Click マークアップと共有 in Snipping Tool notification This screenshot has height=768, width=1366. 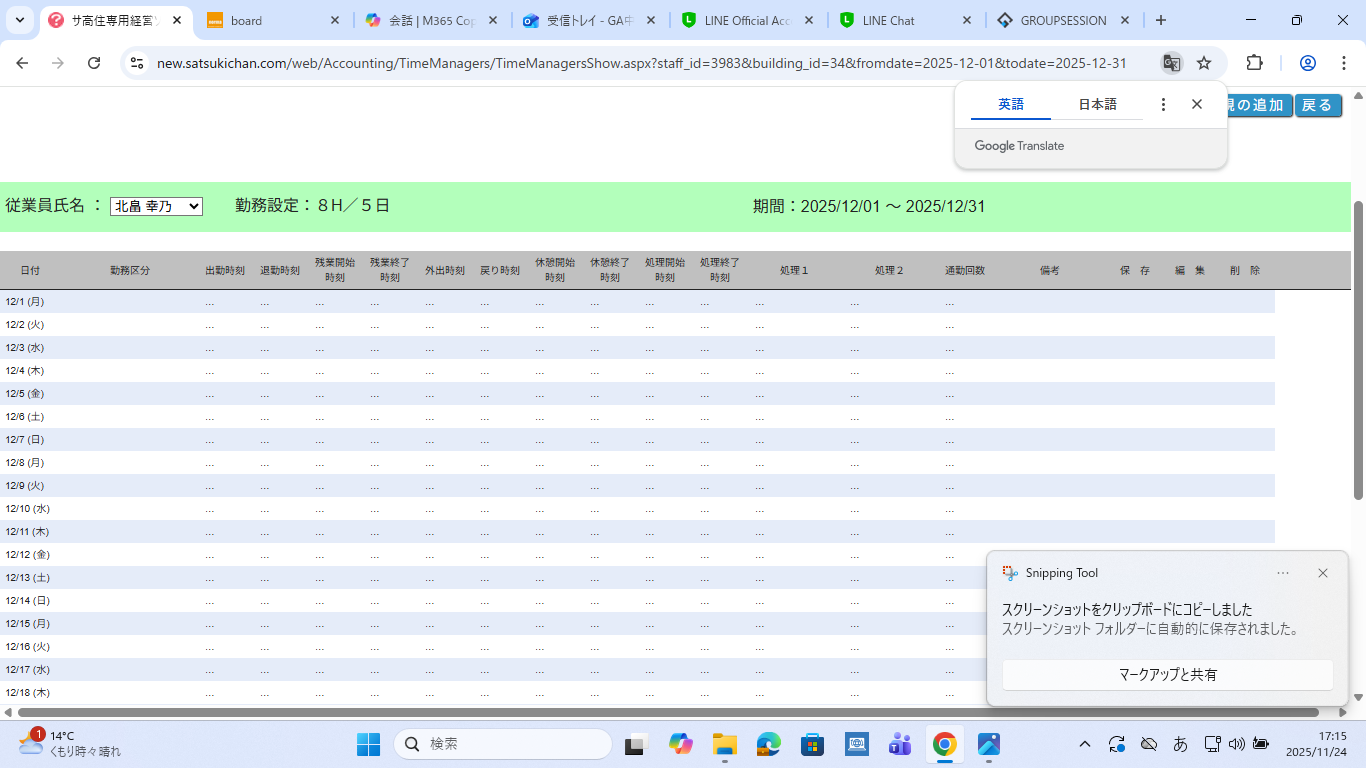click(1167, 675)
